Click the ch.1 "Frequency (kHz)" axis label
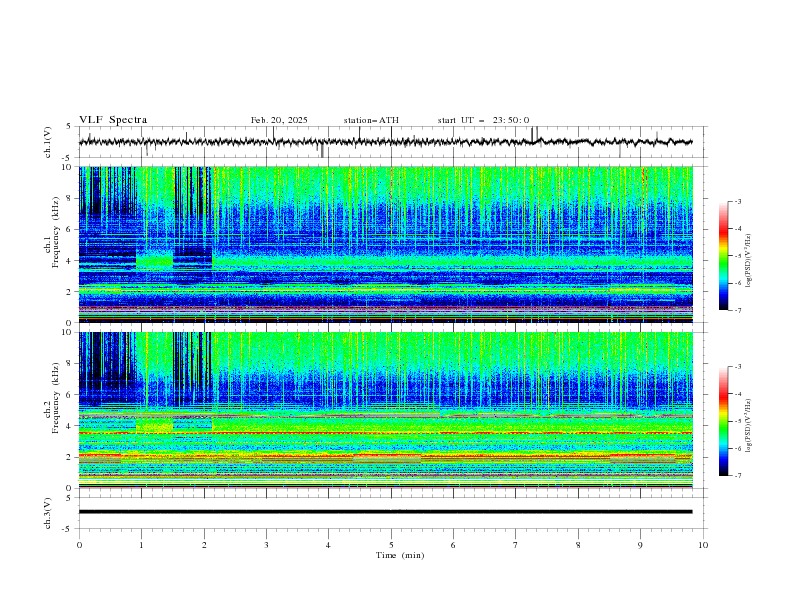The height and width of the screenshot is (612, 792). 56,234
